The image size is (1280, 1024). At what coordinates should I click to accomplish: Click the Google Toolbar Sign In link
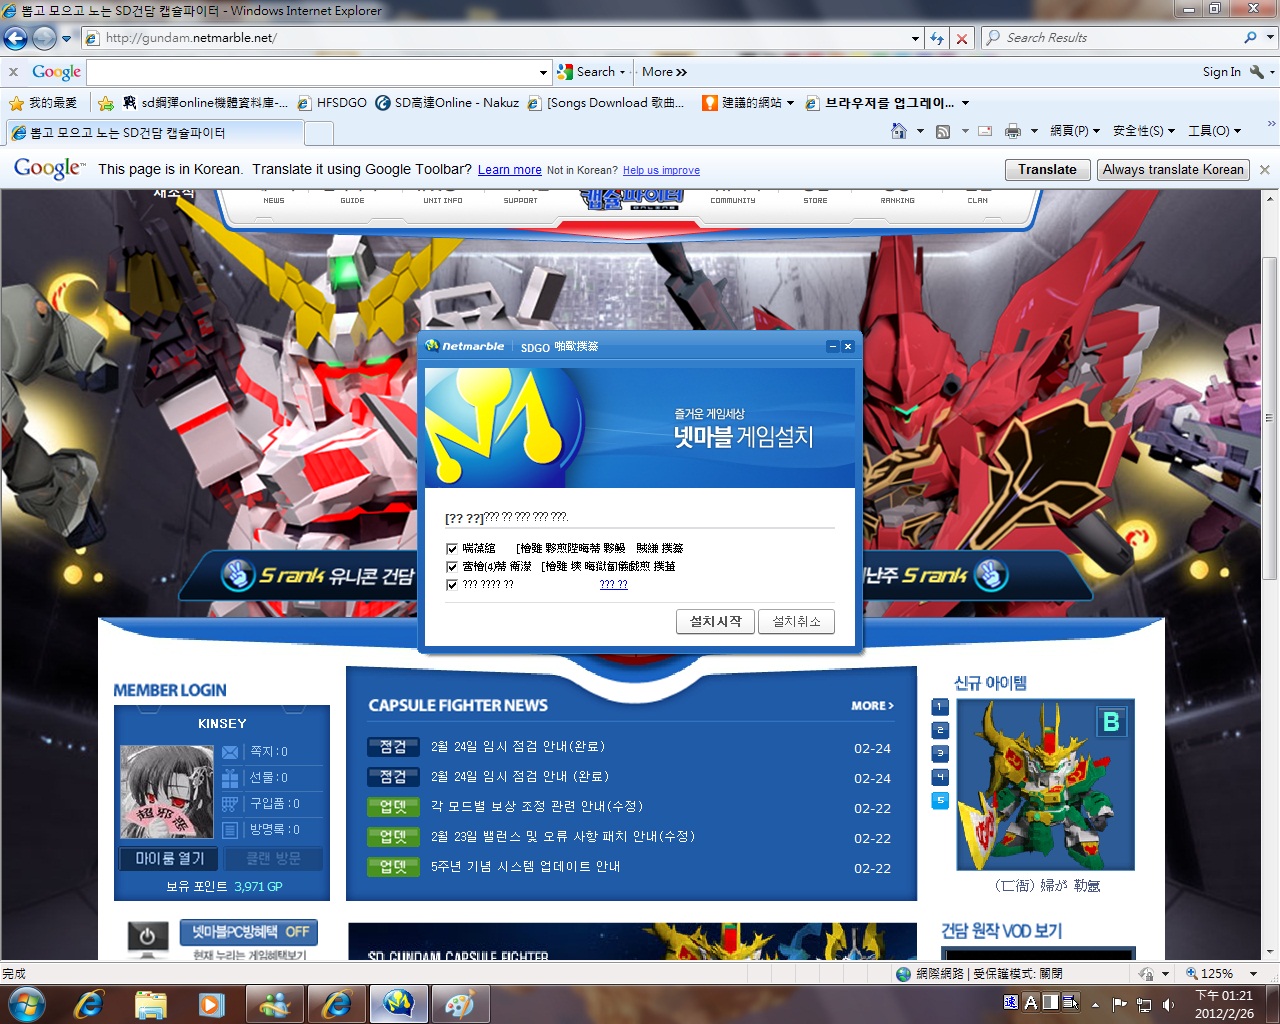click(1221, 72)
